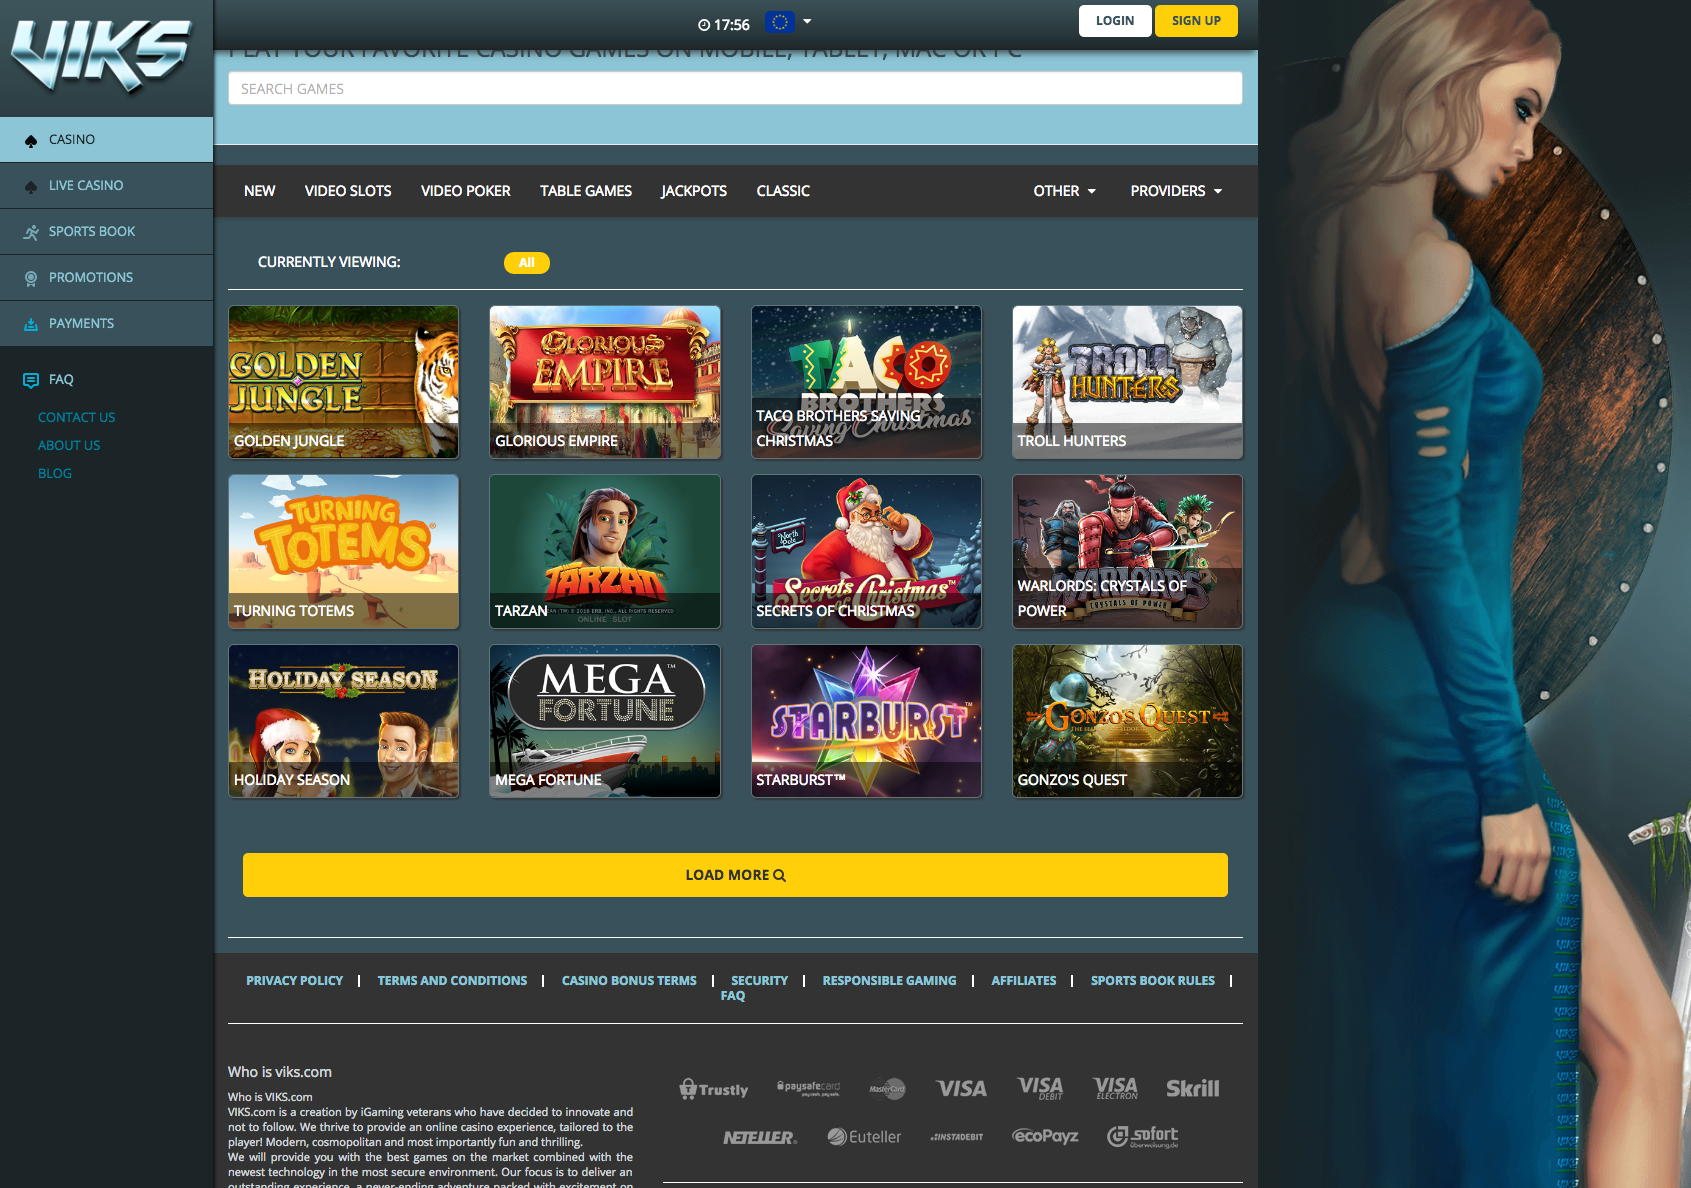Viewport: 1691px width, 1188px height.
Task: Click the plain VISA logo
Action: (962, 1089)
